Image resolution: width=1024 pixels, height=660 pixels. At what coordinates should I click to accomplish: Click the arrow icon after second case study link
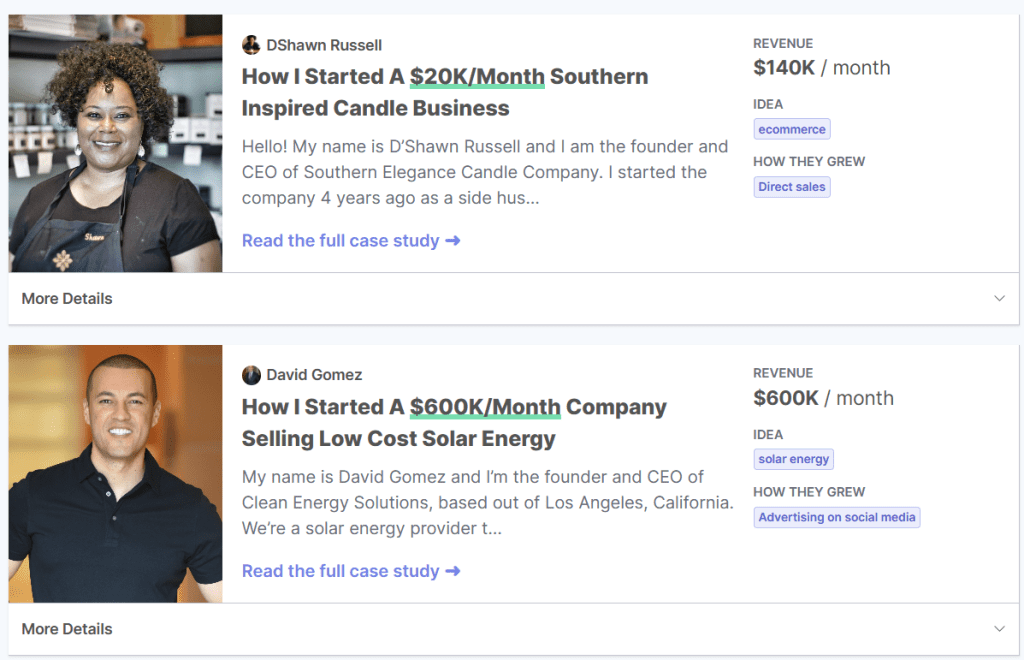(x=452, y=570)
